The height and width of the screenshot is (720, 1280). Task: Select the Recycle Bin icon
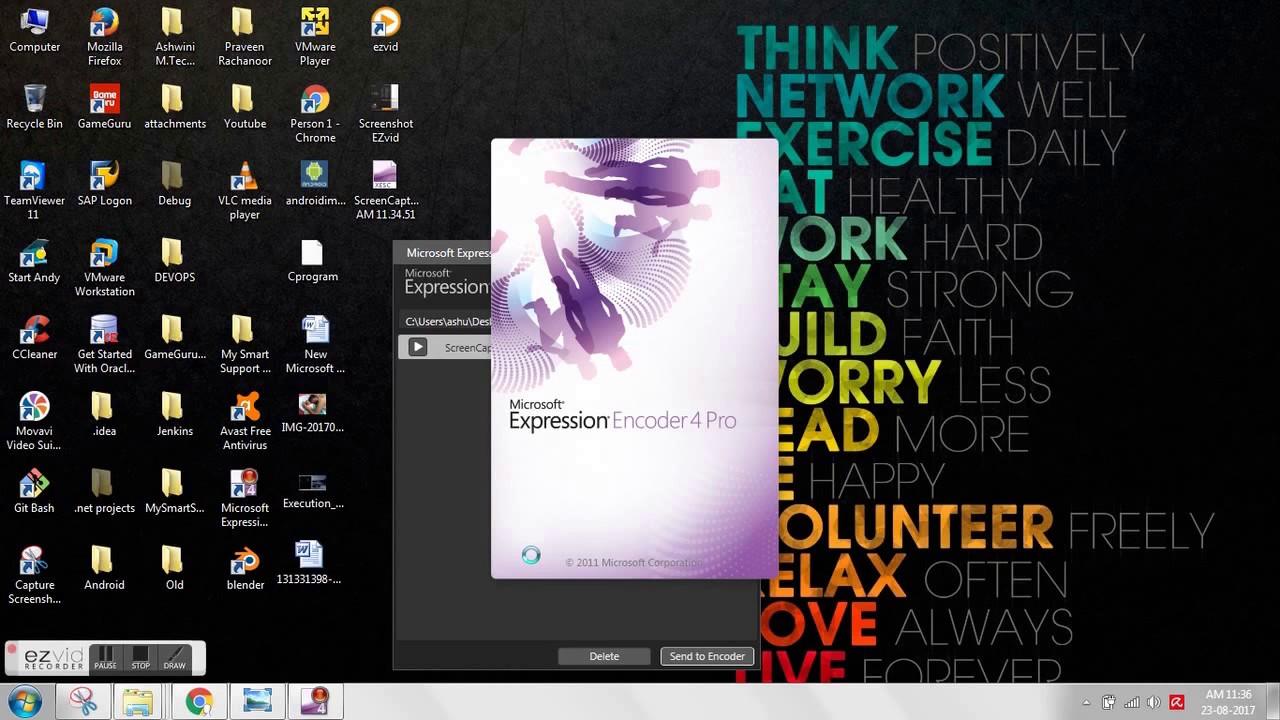34,107
